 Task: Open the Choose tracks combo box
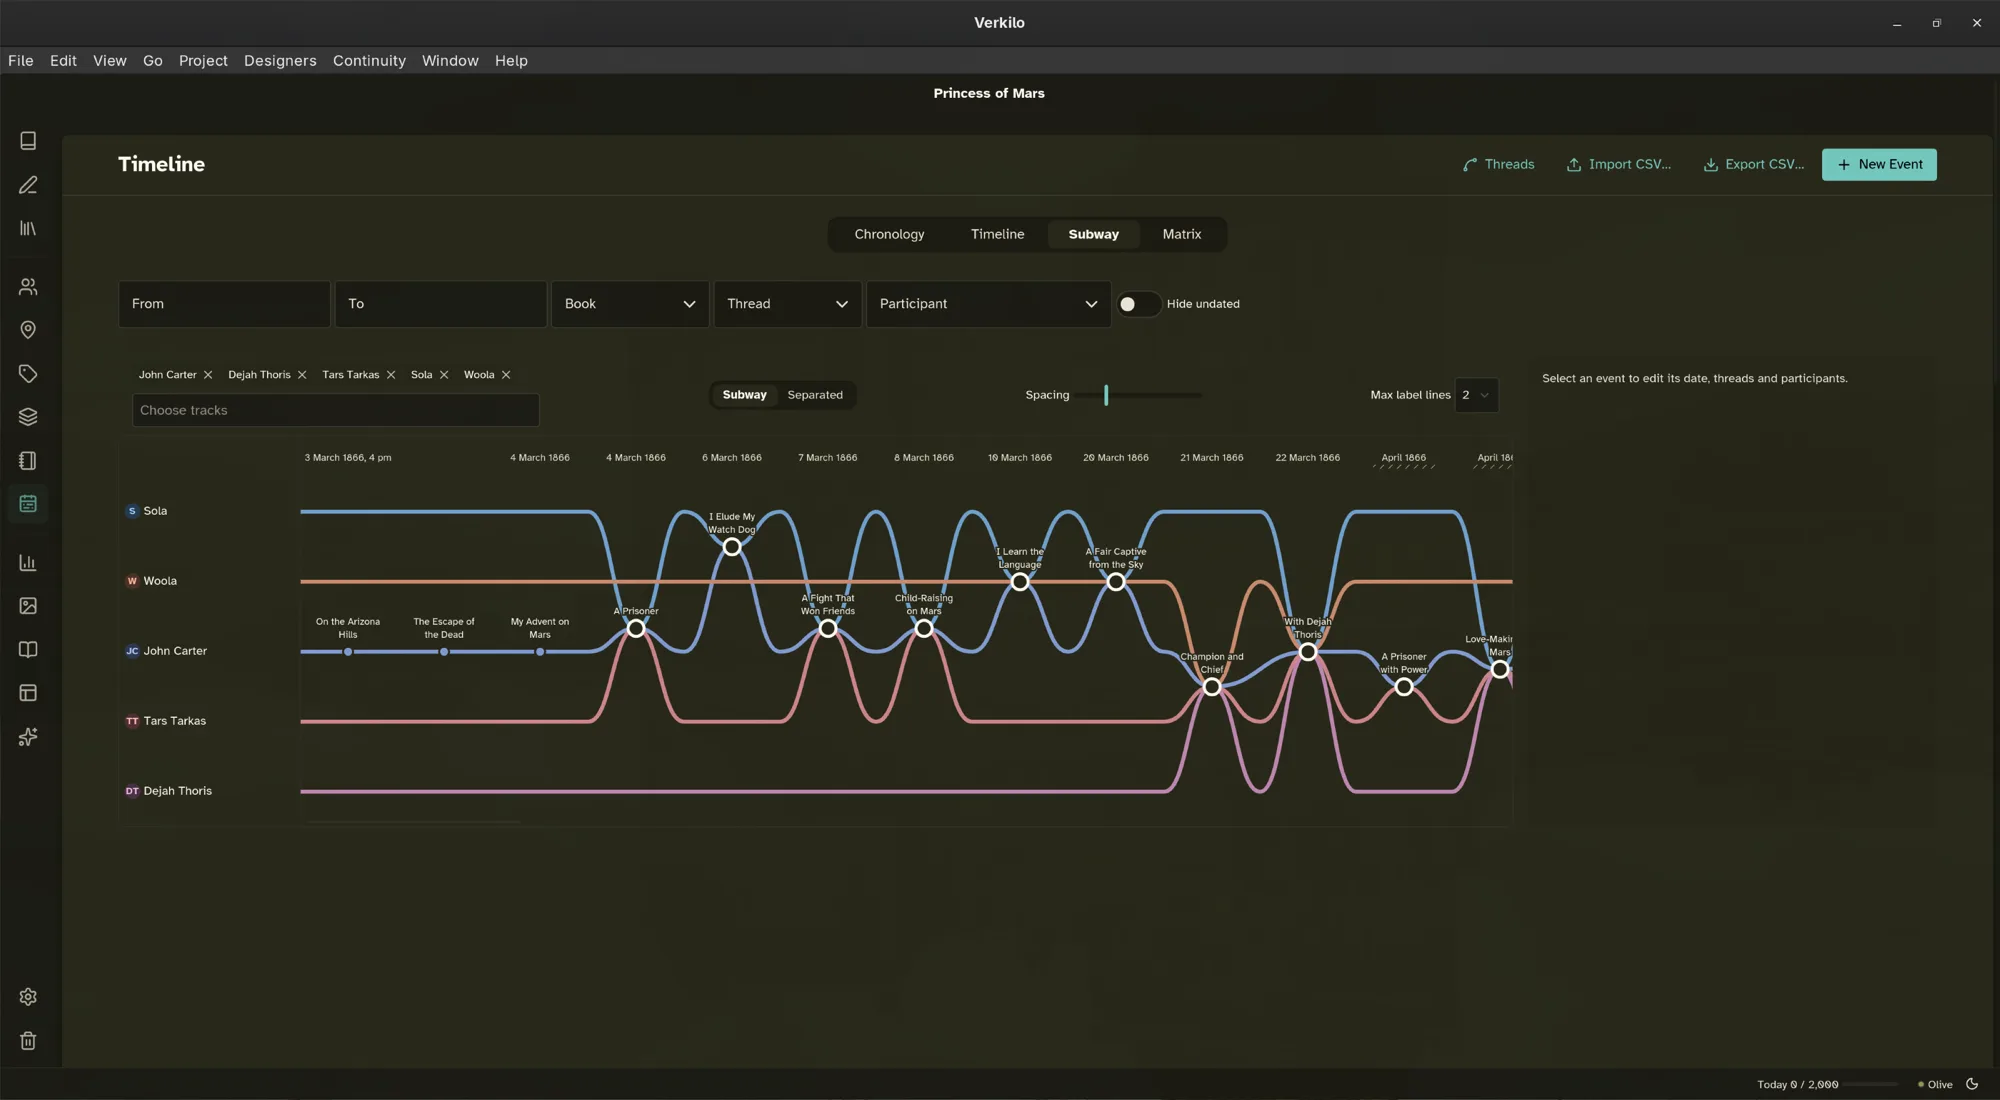(335, 410)
